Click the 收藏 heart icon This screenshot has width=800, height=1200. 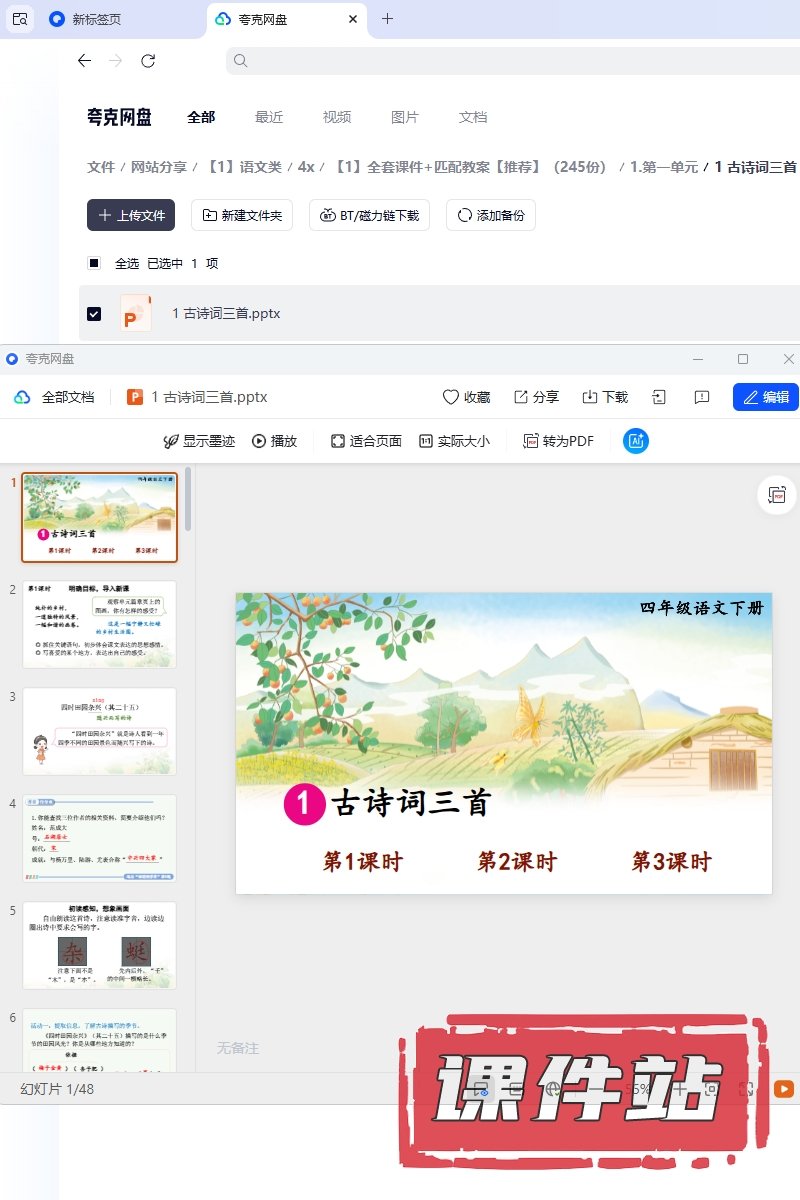[x=451, y=397]
